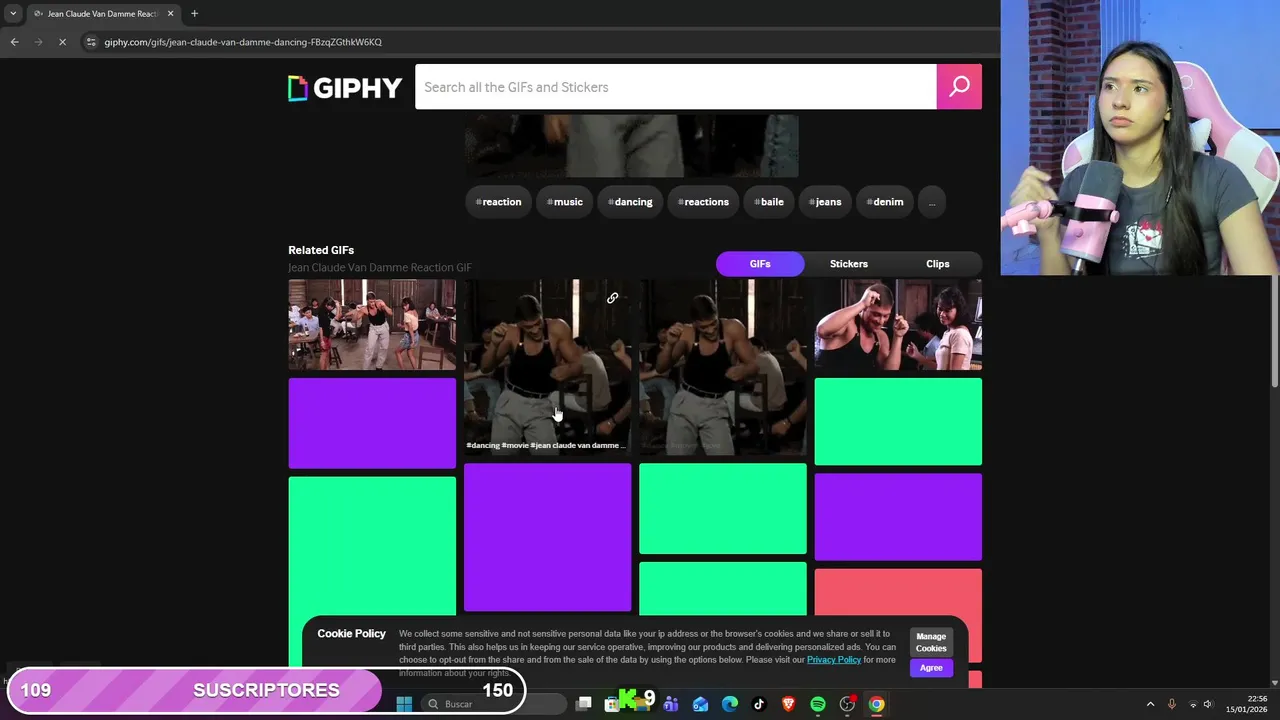This screenshot has height=720, width=1280.
Task: Open OBS Studio from taskbar
Action: point(847,704)
